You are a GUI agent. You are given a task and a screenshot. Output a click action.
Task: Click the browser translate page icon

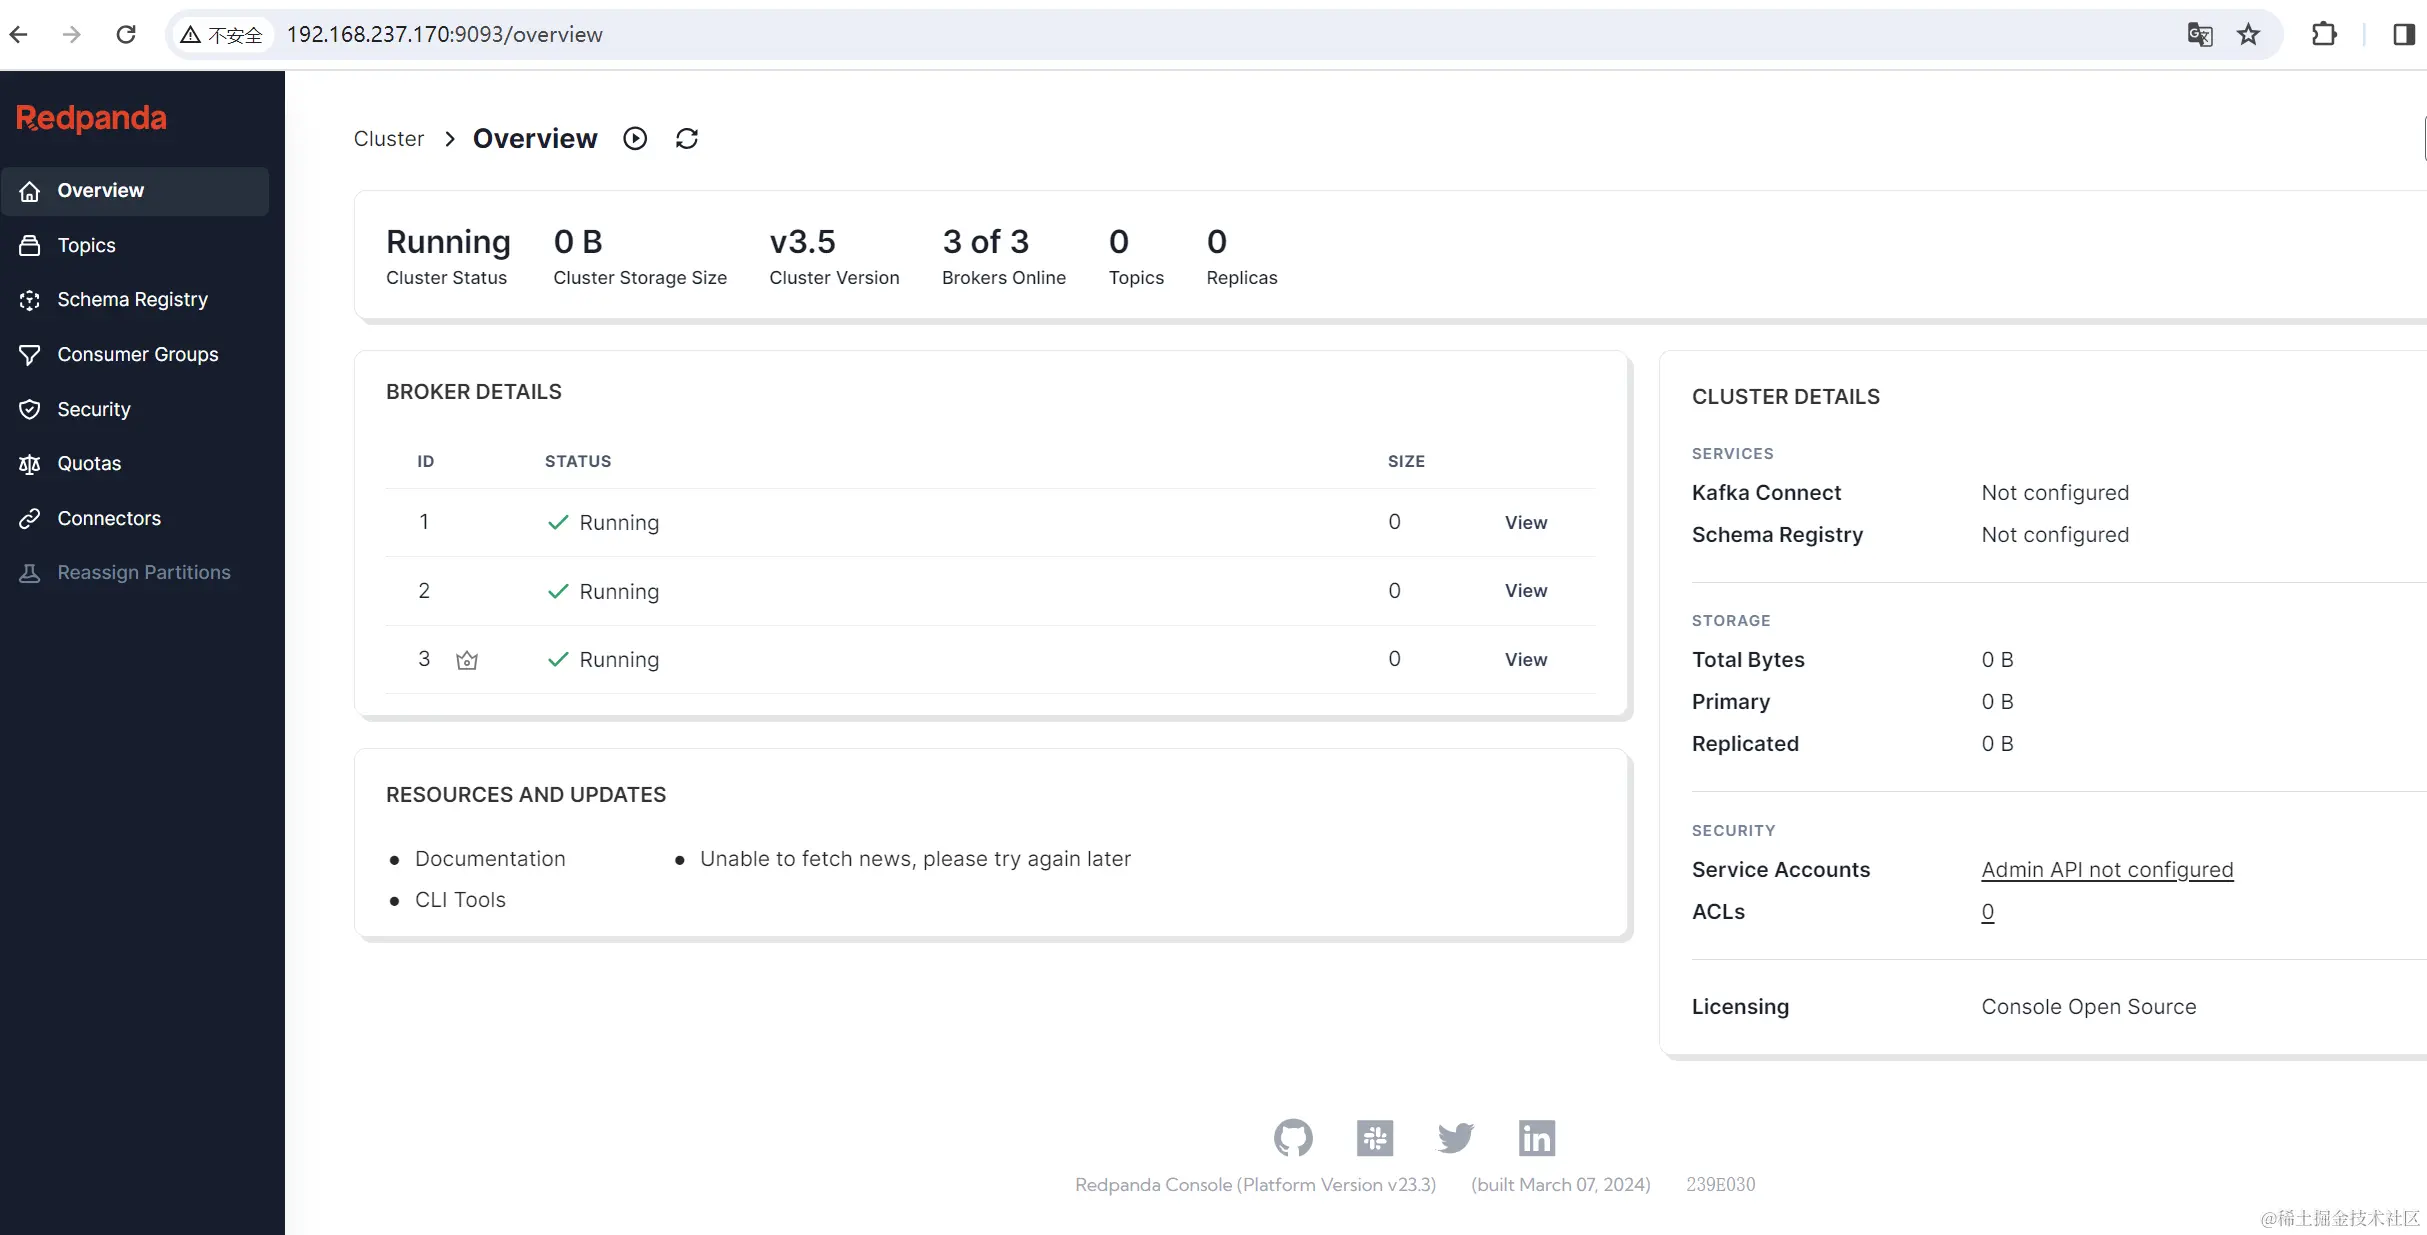point(2199,35)
